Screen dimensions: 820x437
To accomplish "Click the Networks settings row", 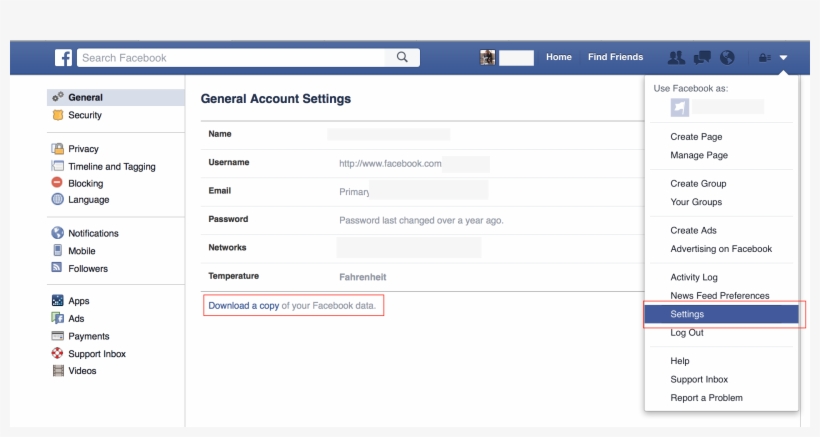I will coord(423,248).
